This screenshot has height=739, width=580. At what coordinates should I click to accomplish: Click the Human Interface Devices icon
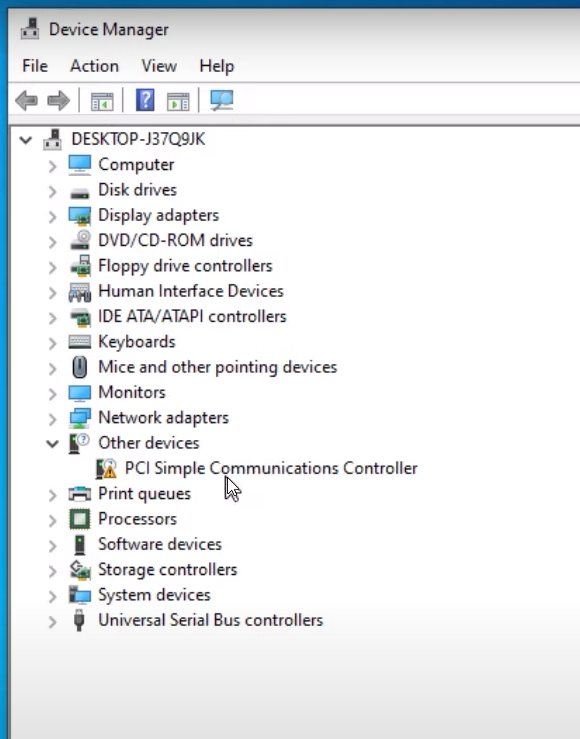coord(80,292)
